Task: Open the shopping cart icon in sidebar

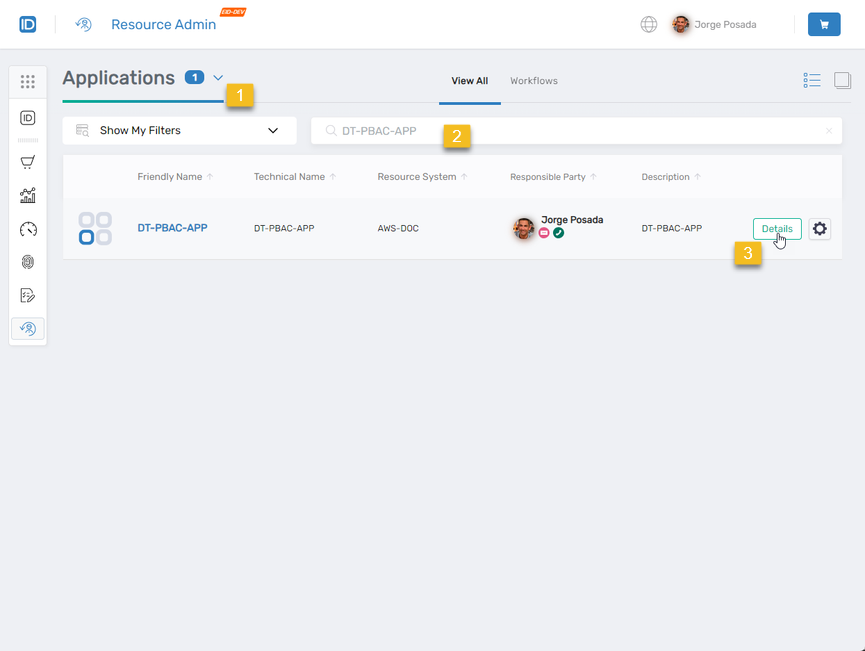Action: [x=27, y=162]
